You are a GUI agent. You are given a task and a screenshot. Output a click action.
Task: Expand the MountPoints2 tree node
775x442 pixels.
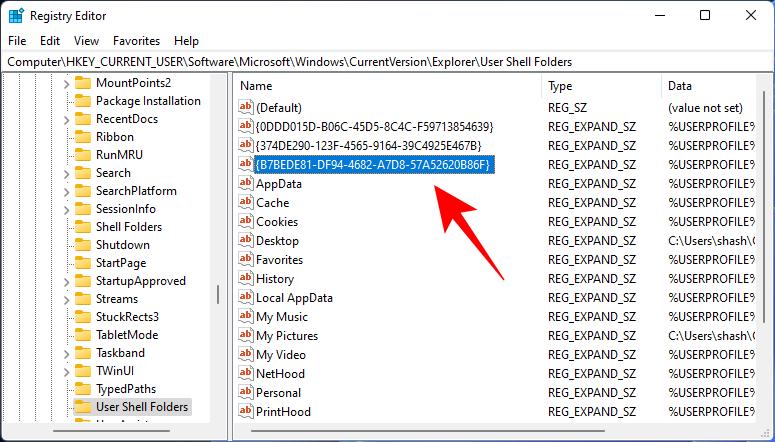(67, 83)
